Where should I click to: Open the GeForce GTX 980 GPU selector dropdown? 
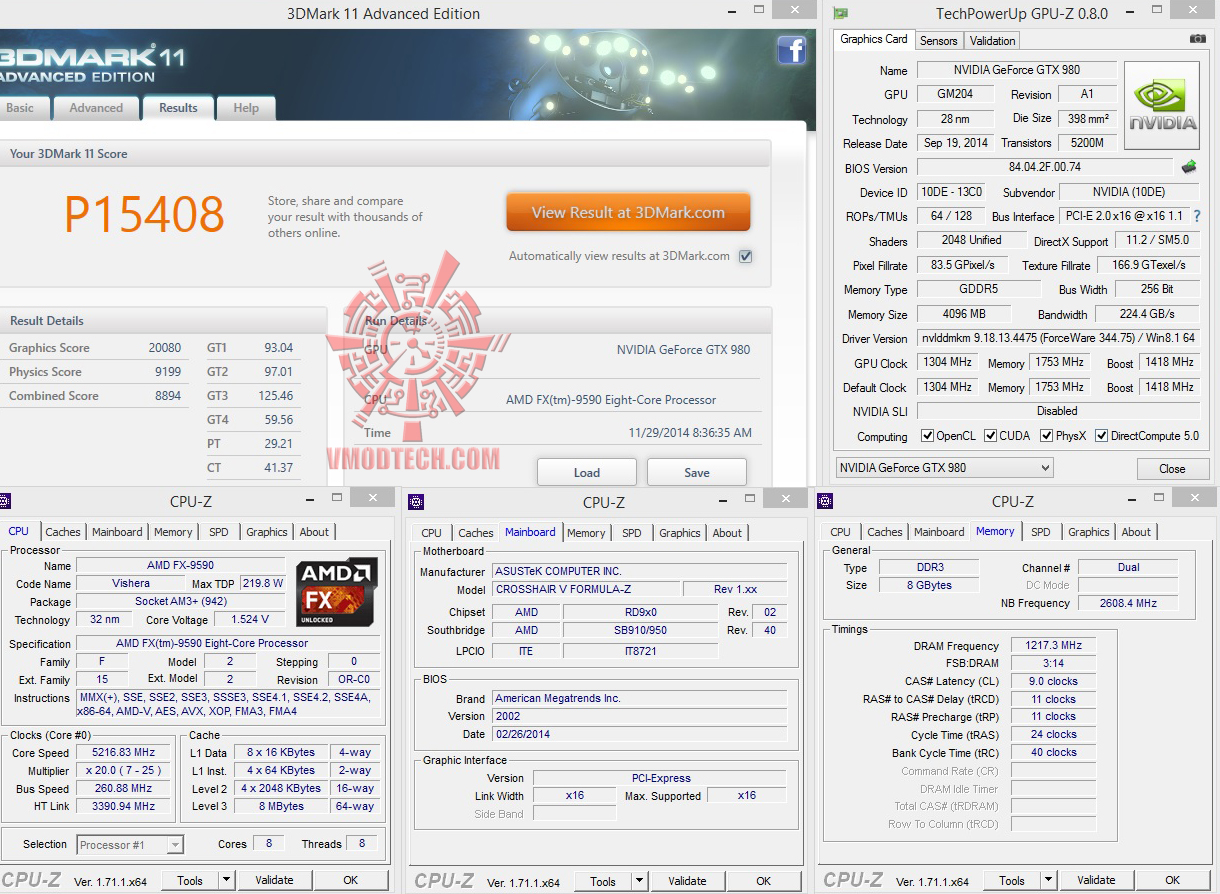tap(944, 468)
